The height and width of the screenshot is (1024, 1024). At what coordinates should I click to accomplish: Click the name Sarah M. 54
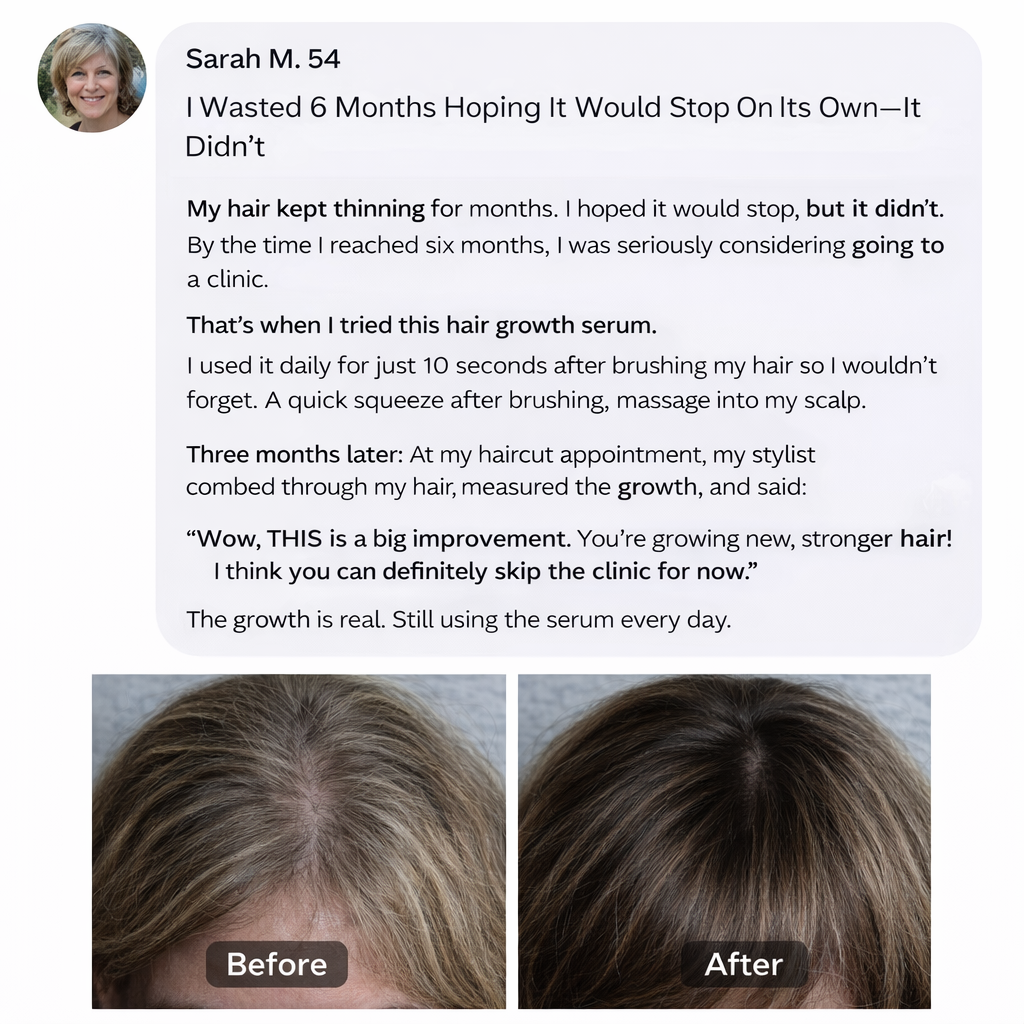tap(263, 59)
